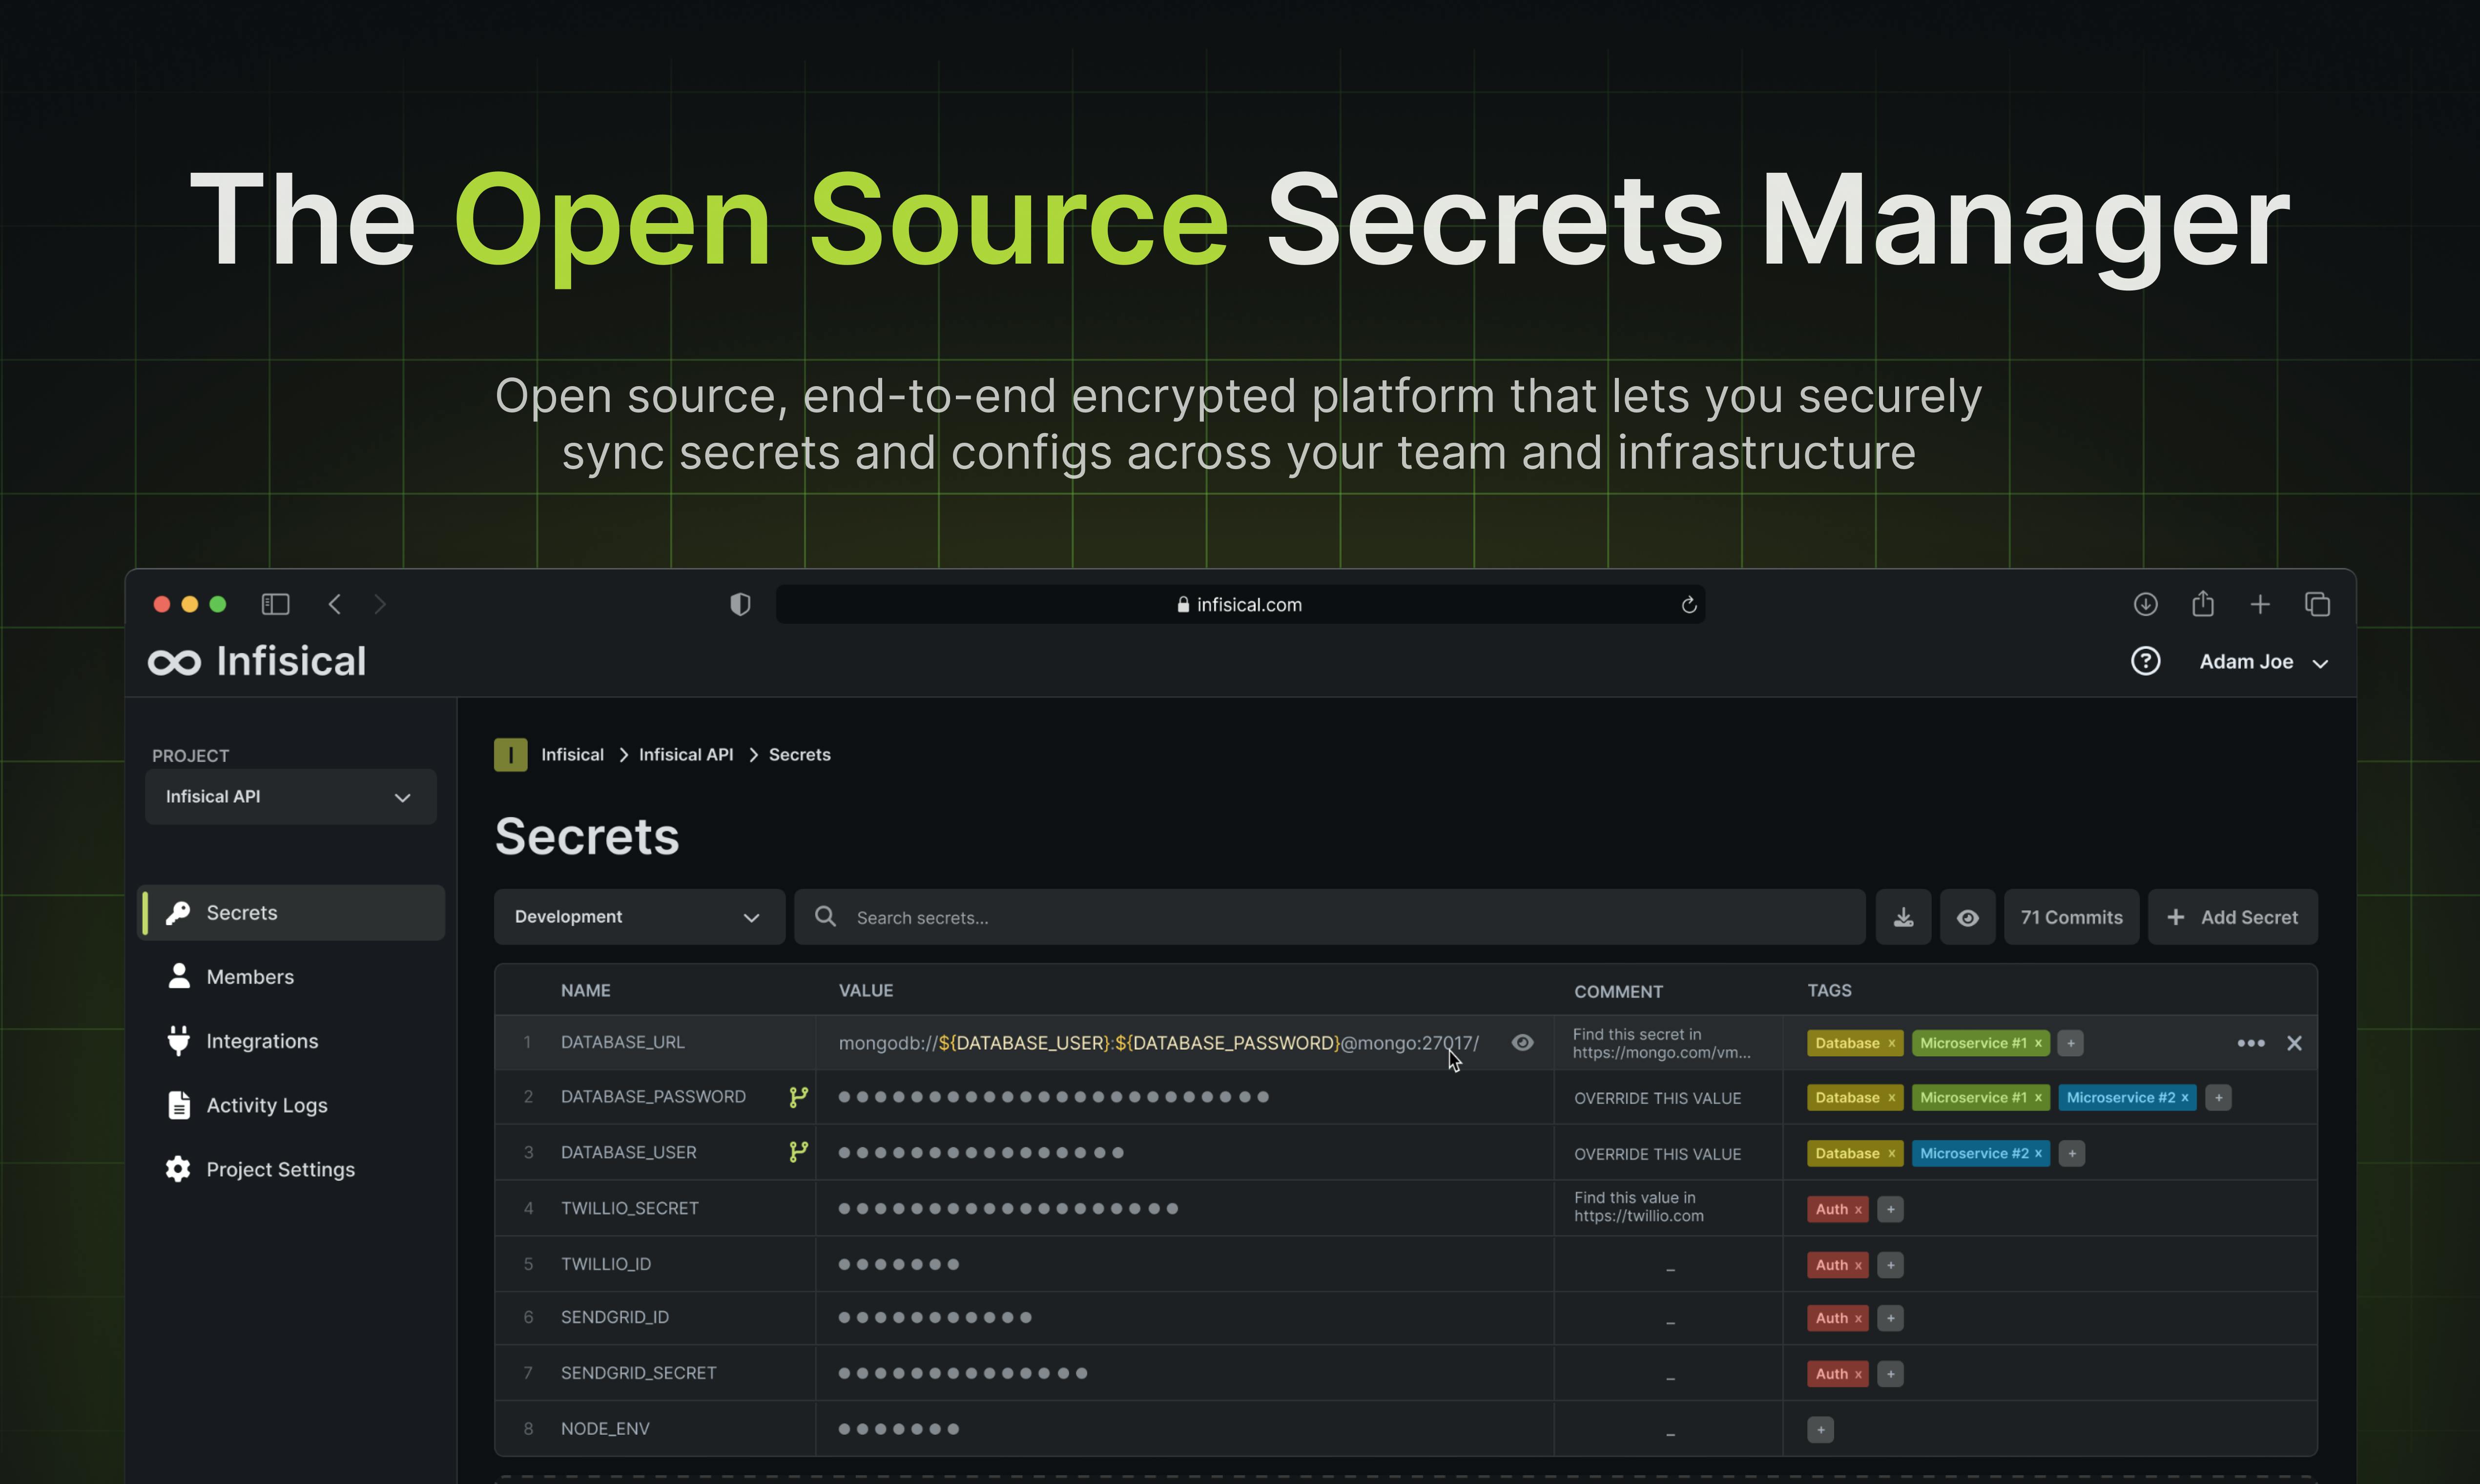Add a tag to SENDGRID_SECRET row

1890,1374
